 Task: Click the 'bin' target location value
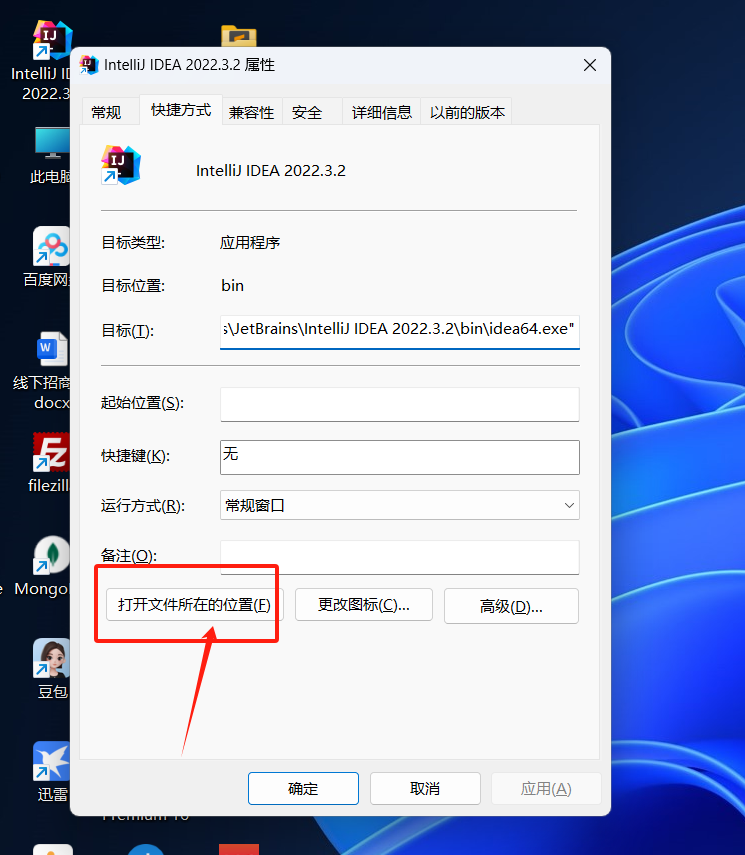(232, 285)
